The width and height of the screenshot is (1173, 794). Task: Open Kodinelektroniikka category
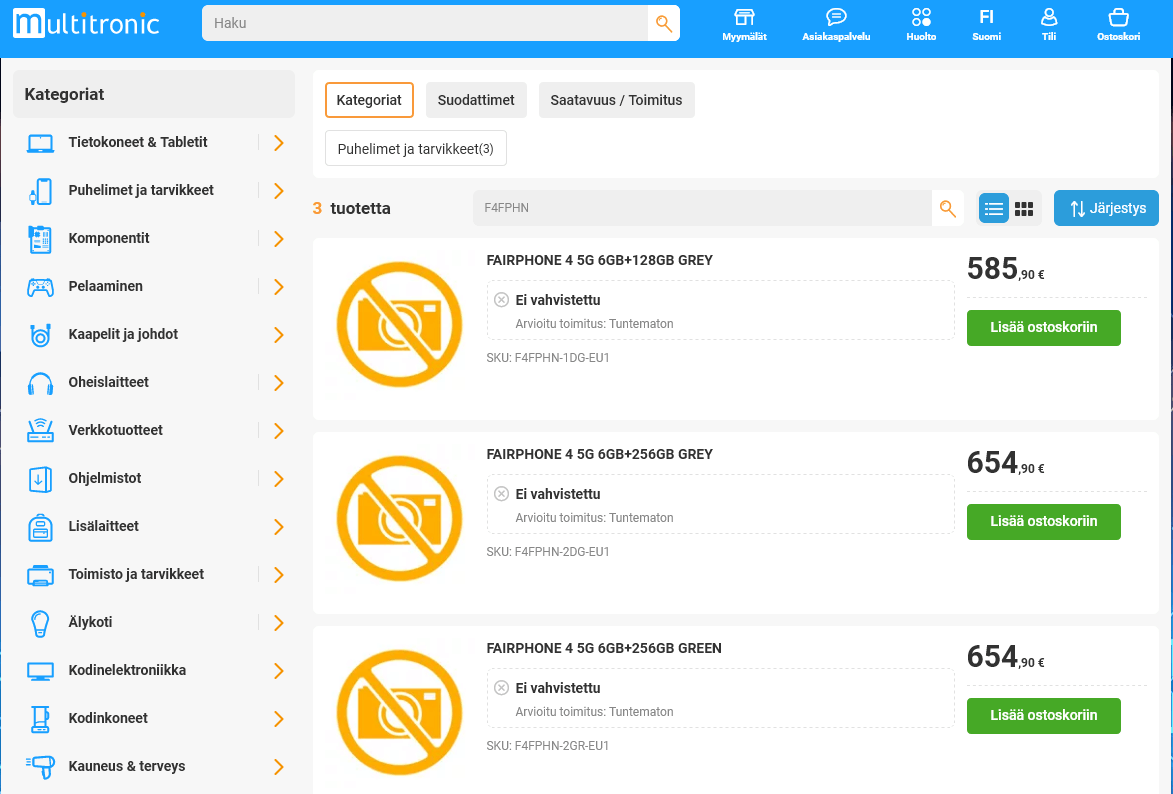(x=127, y=670)
